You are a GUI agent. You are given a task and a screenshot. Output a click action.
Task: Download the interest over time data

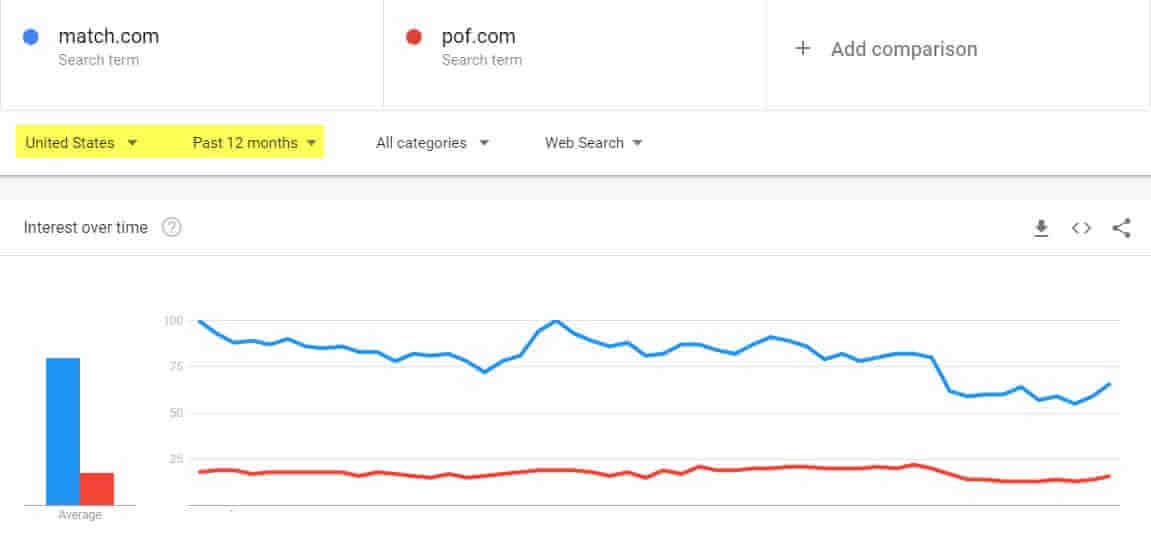[x=1040, y=228]
